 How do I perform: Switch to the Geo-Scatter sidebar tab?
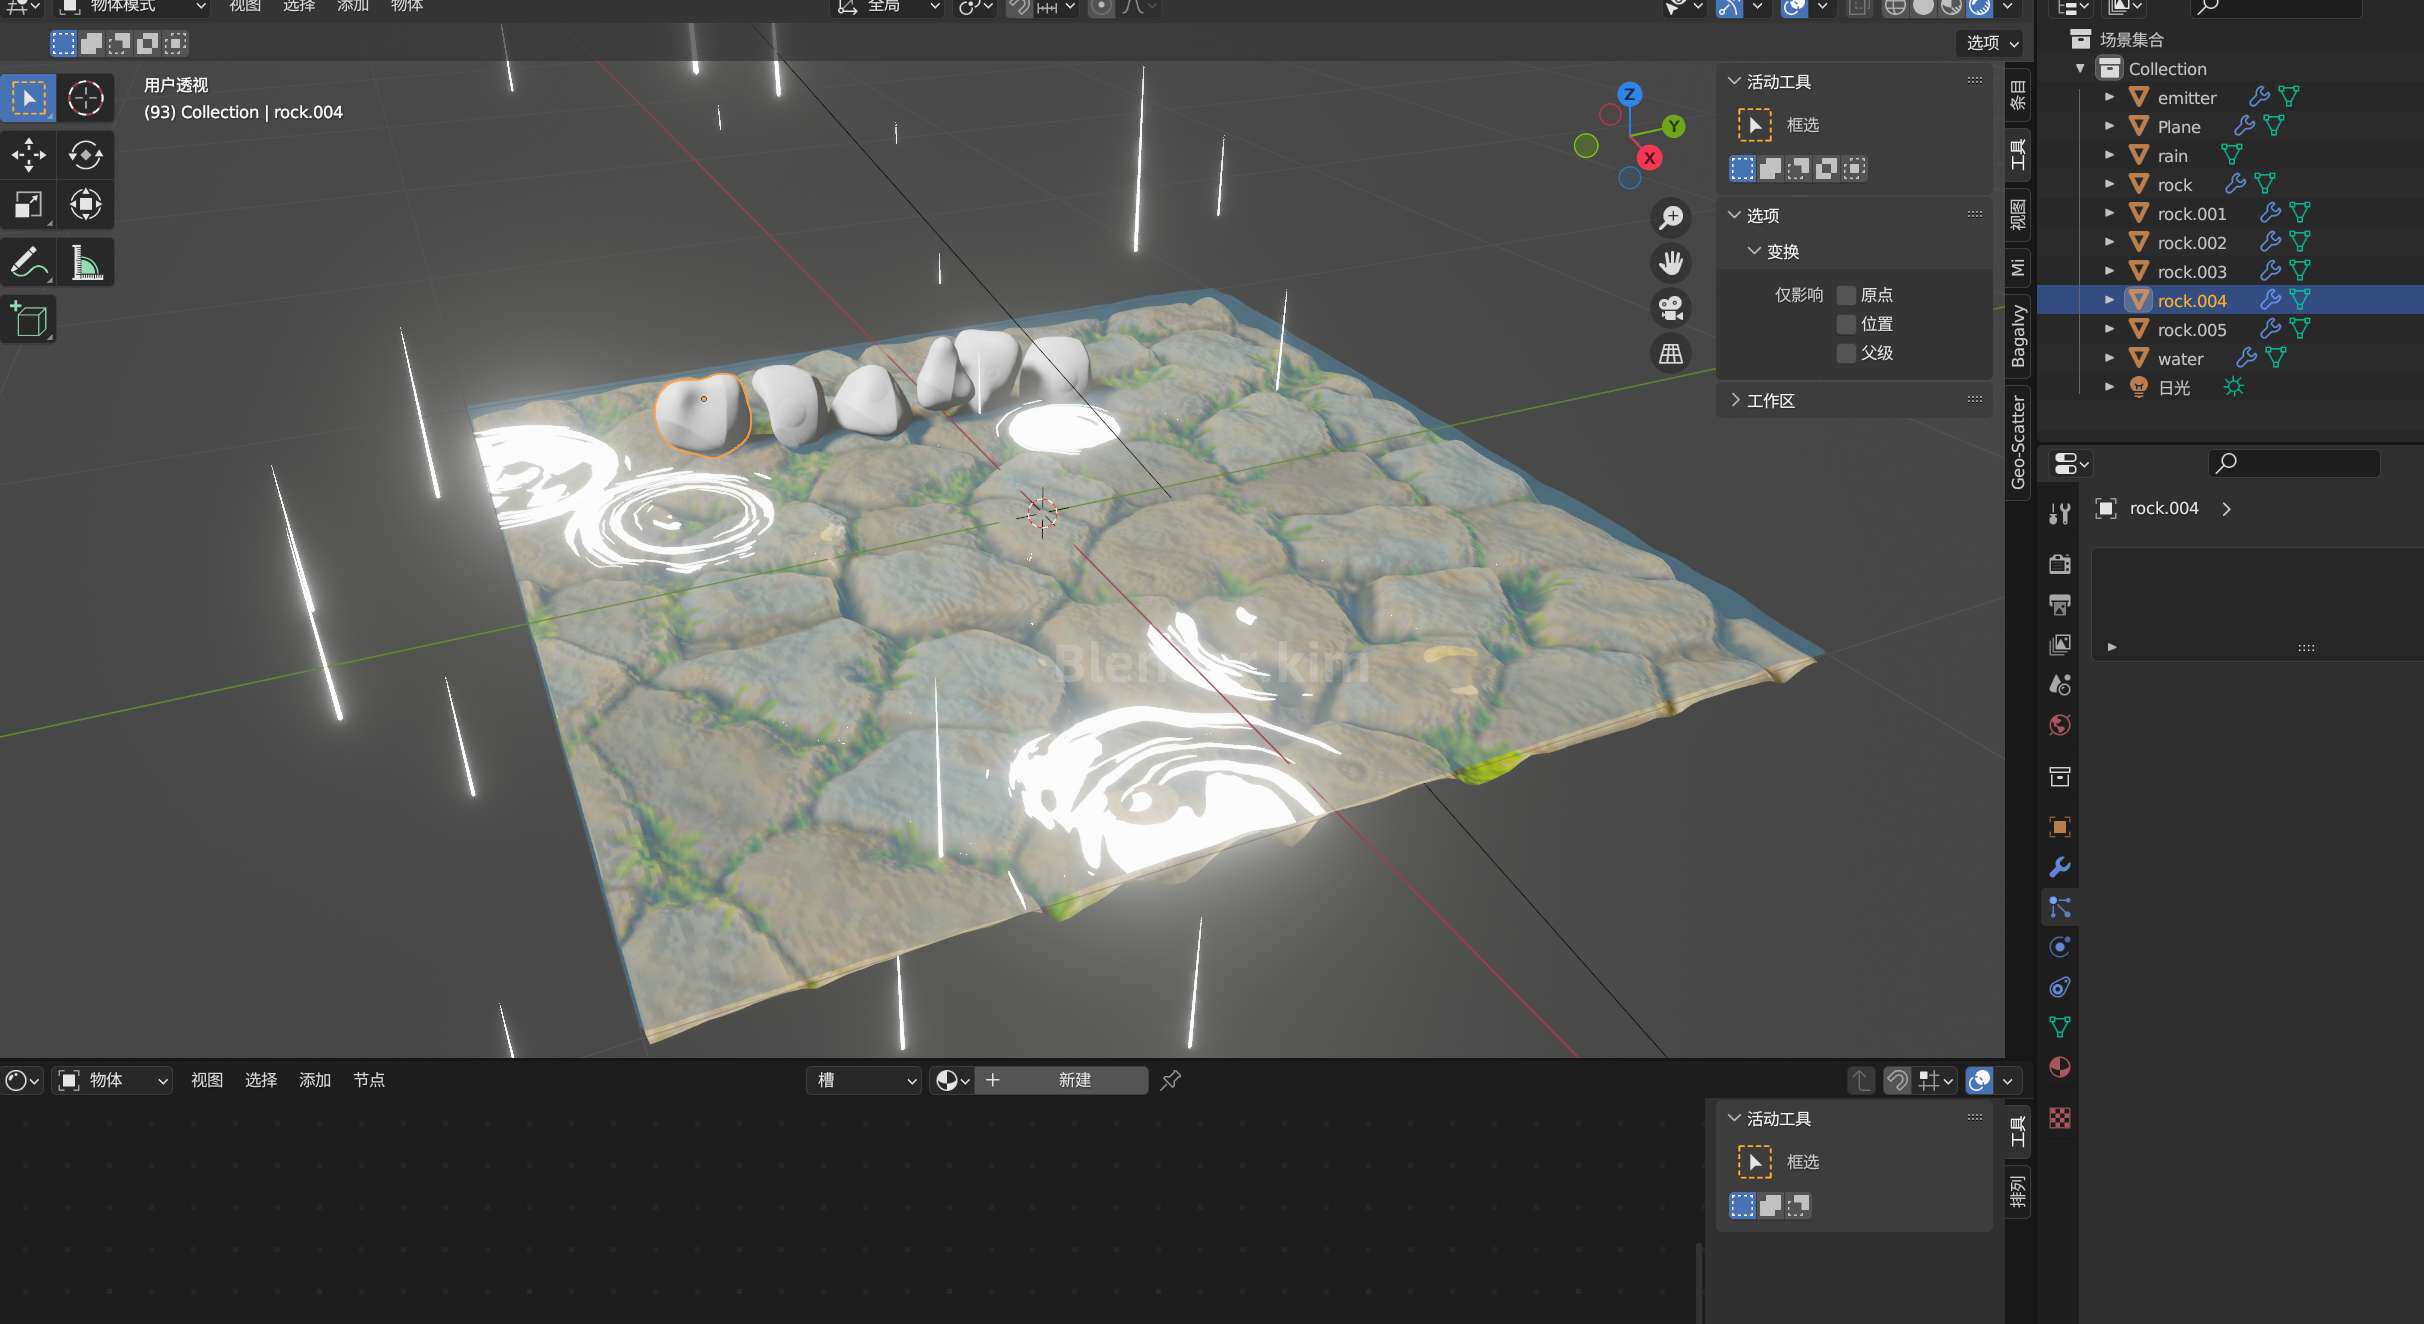(2018, 443)
